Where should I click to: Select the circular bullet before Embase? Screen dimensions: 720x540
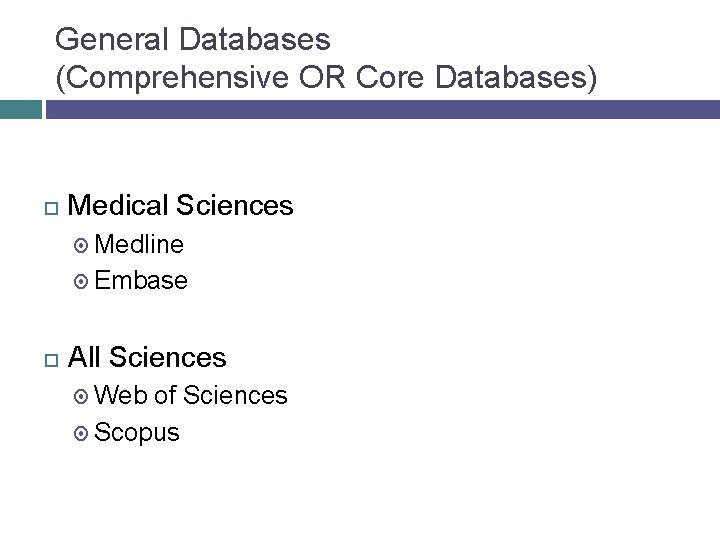point(83,281)
